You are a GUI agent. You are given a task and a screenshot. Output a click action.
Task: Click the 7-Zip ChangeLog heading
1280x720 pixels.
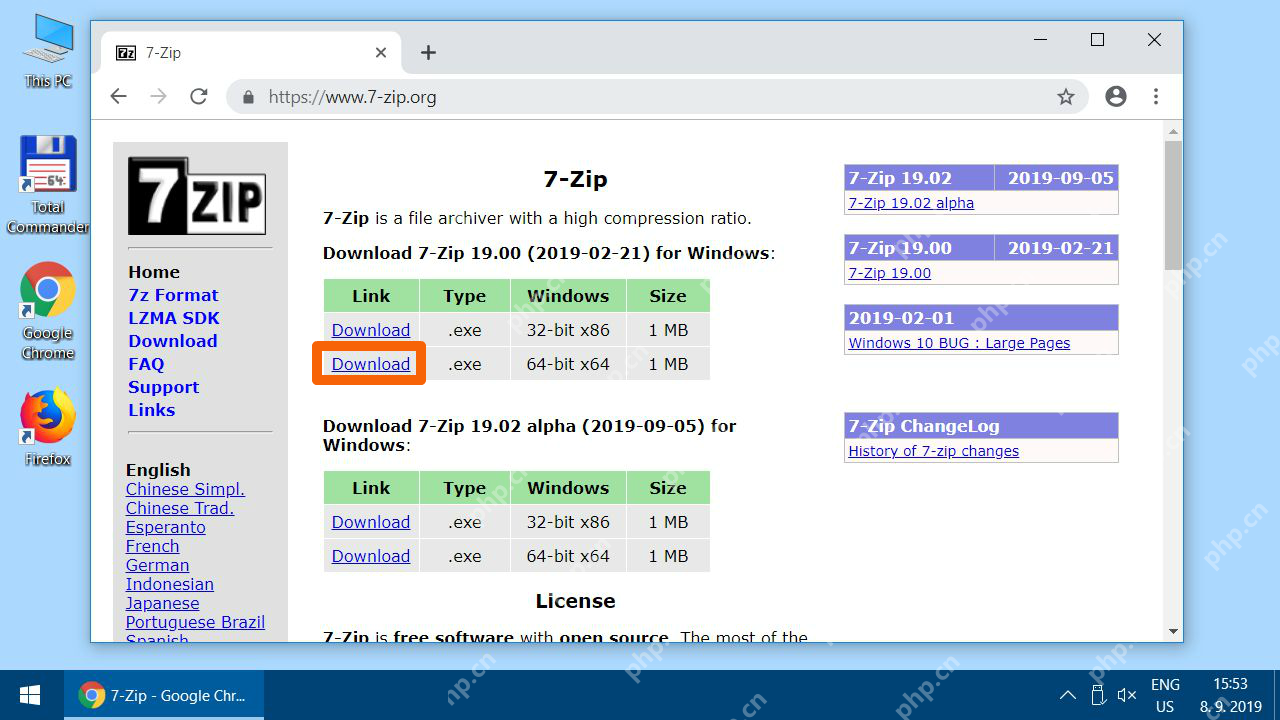tap(924, 426)
